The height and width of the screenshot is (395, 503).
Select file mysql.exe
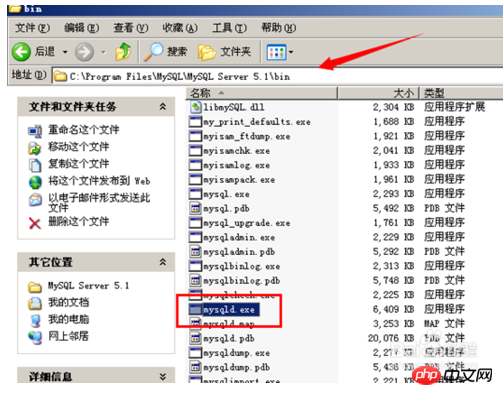pos(226,194)
